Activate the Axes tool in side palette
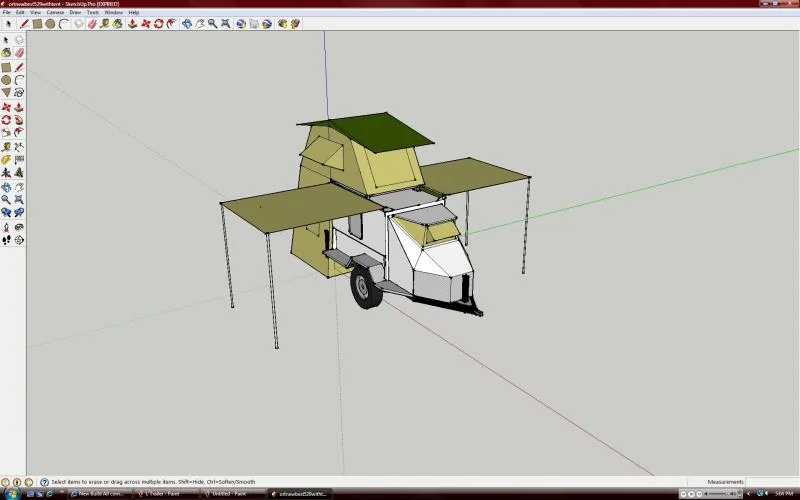 (6, 172)
